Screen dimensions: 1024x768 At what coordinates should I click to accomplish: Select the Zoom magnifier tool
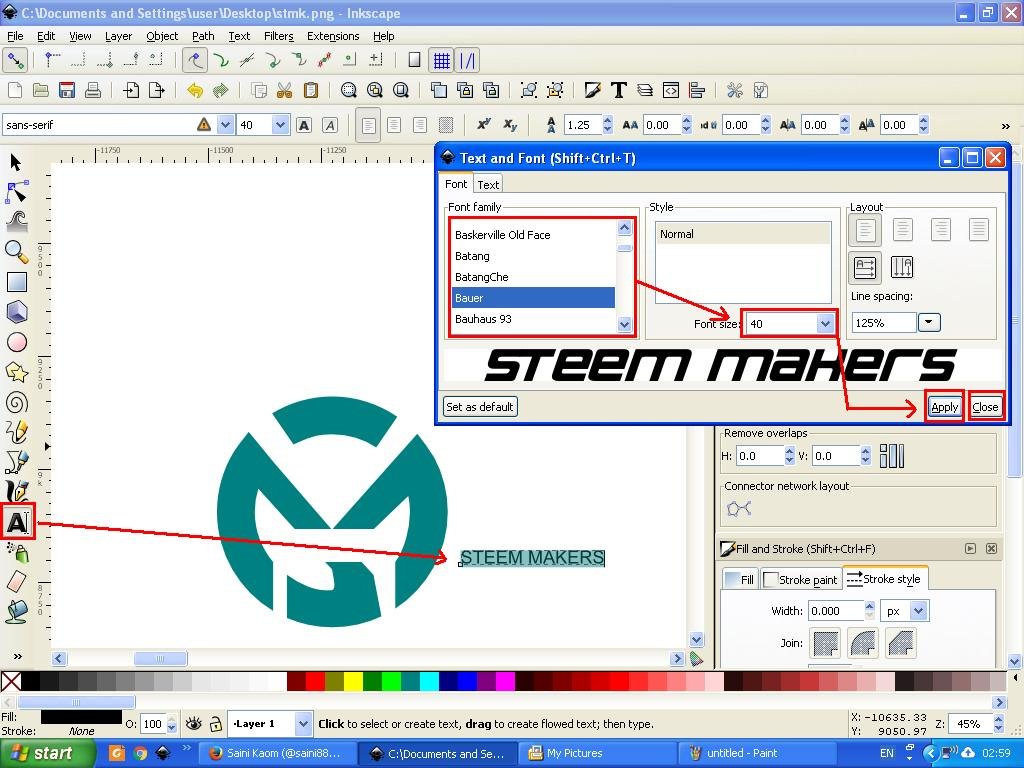point(16,251)
